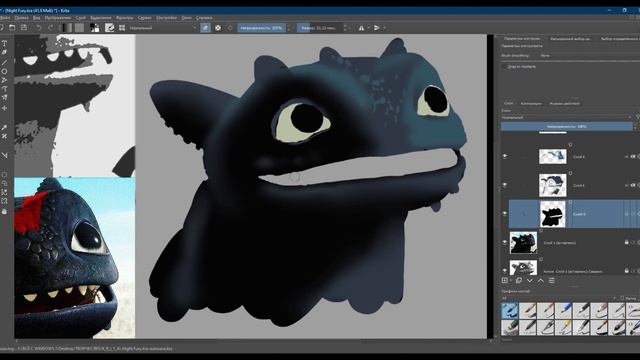640x360 pixels.
Task: Select the Color Picker eyedropper tool
Action: [4, 127]
